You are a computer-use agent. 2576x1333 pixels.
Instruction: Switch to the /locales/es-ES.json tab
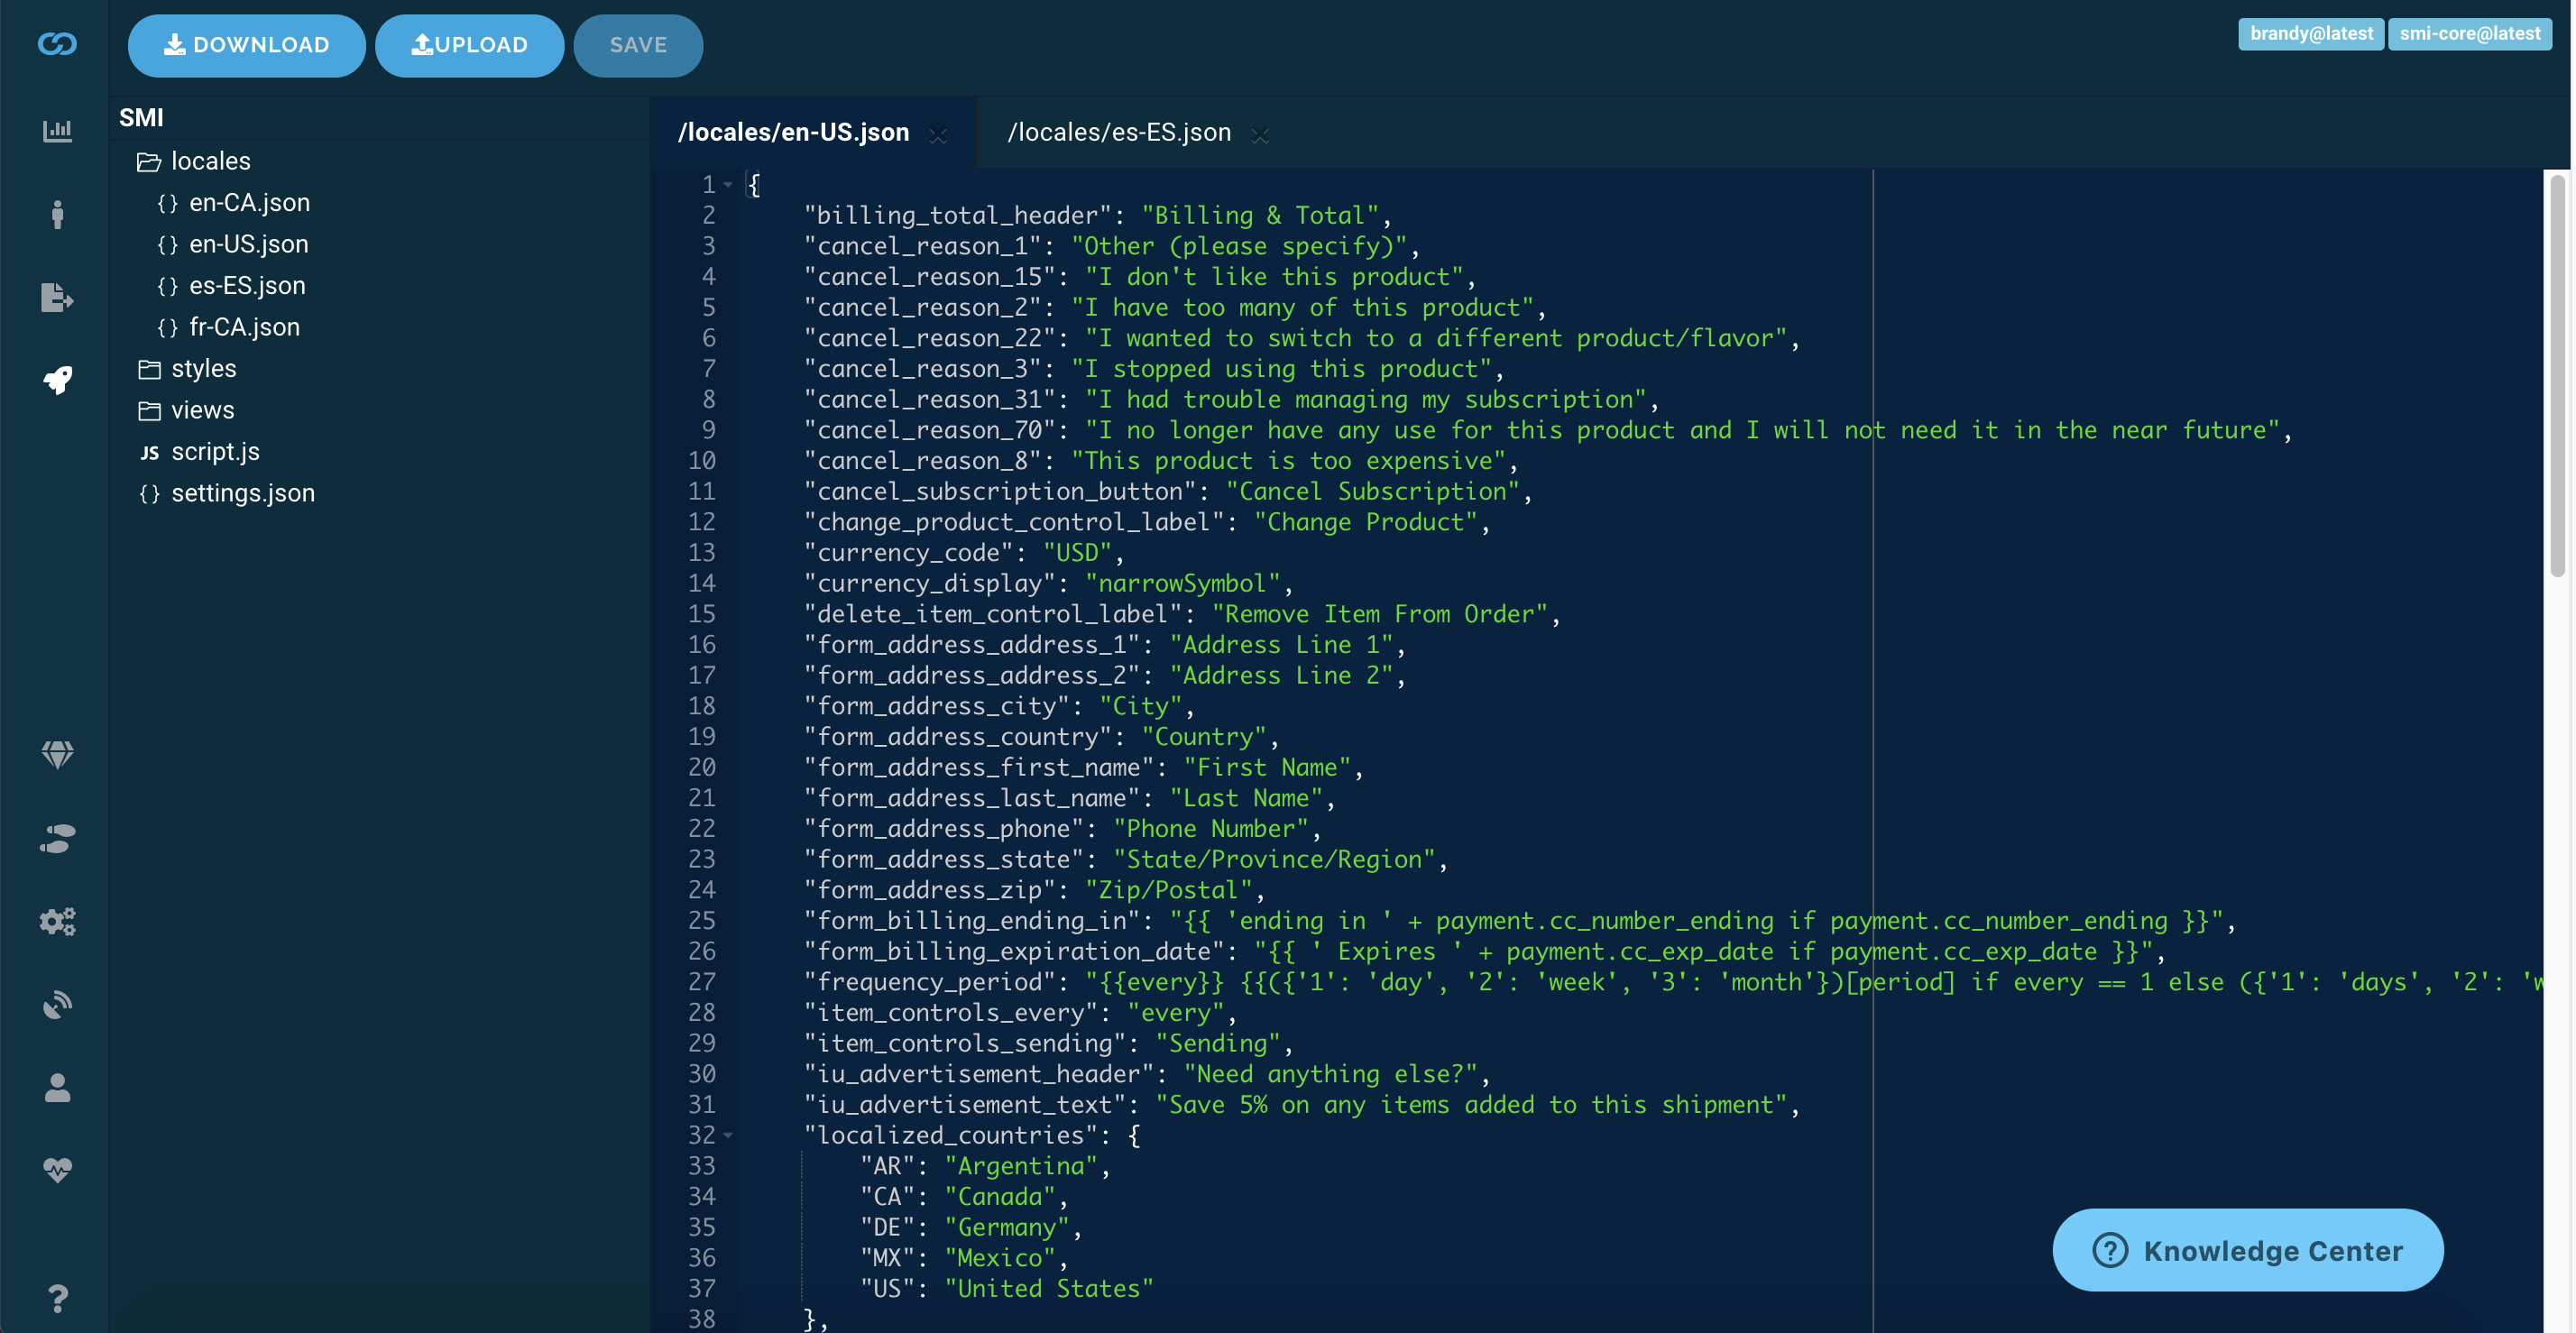click(x=1118, y=133)
